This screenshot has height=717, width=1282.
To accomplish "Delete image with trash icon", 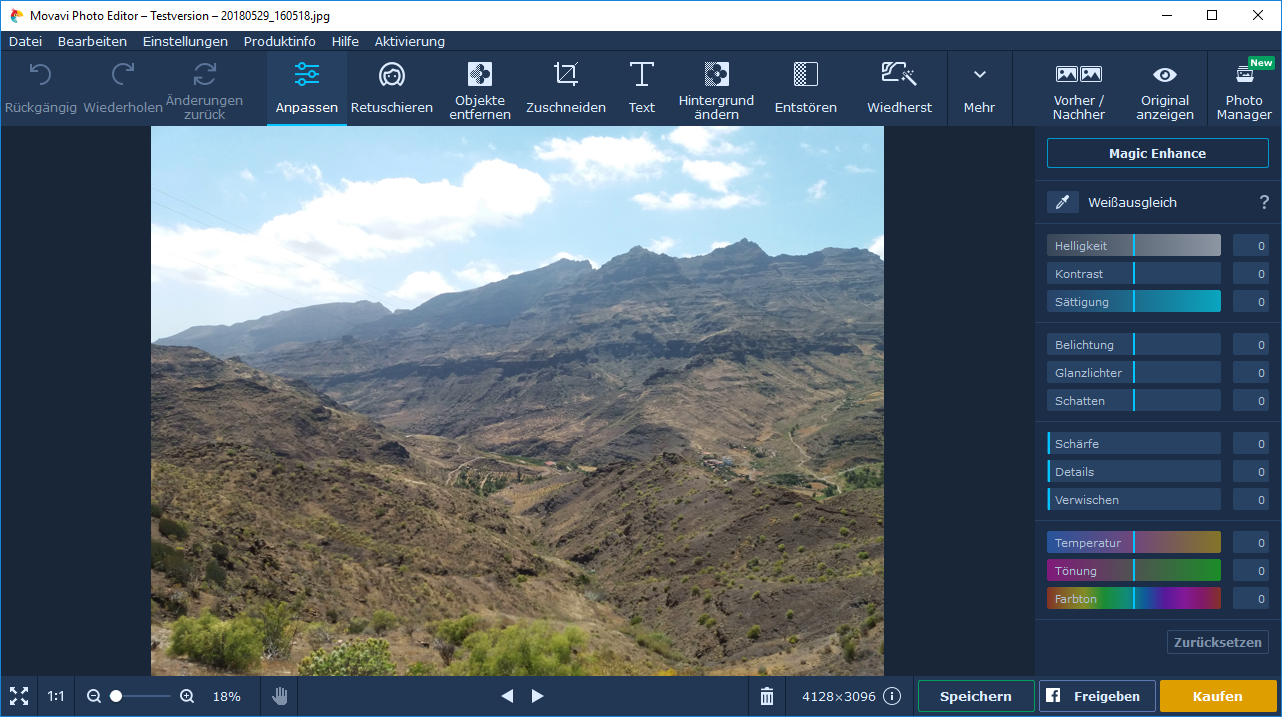I will [x=767, y=696].
